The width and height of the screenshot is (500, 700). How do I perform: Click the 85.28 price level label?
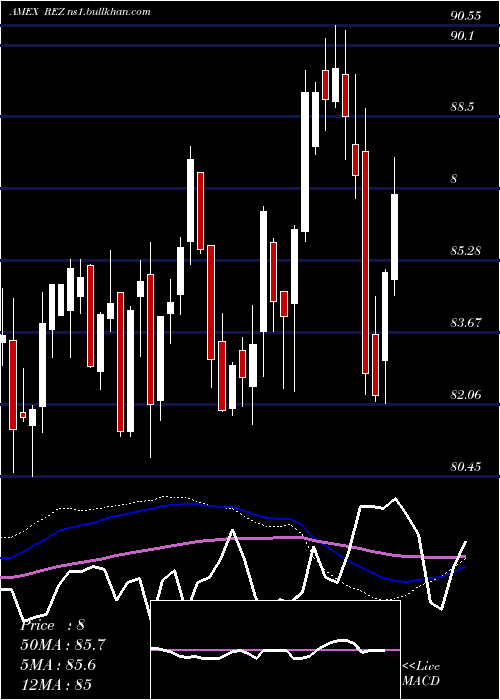[x=466, y=251]
